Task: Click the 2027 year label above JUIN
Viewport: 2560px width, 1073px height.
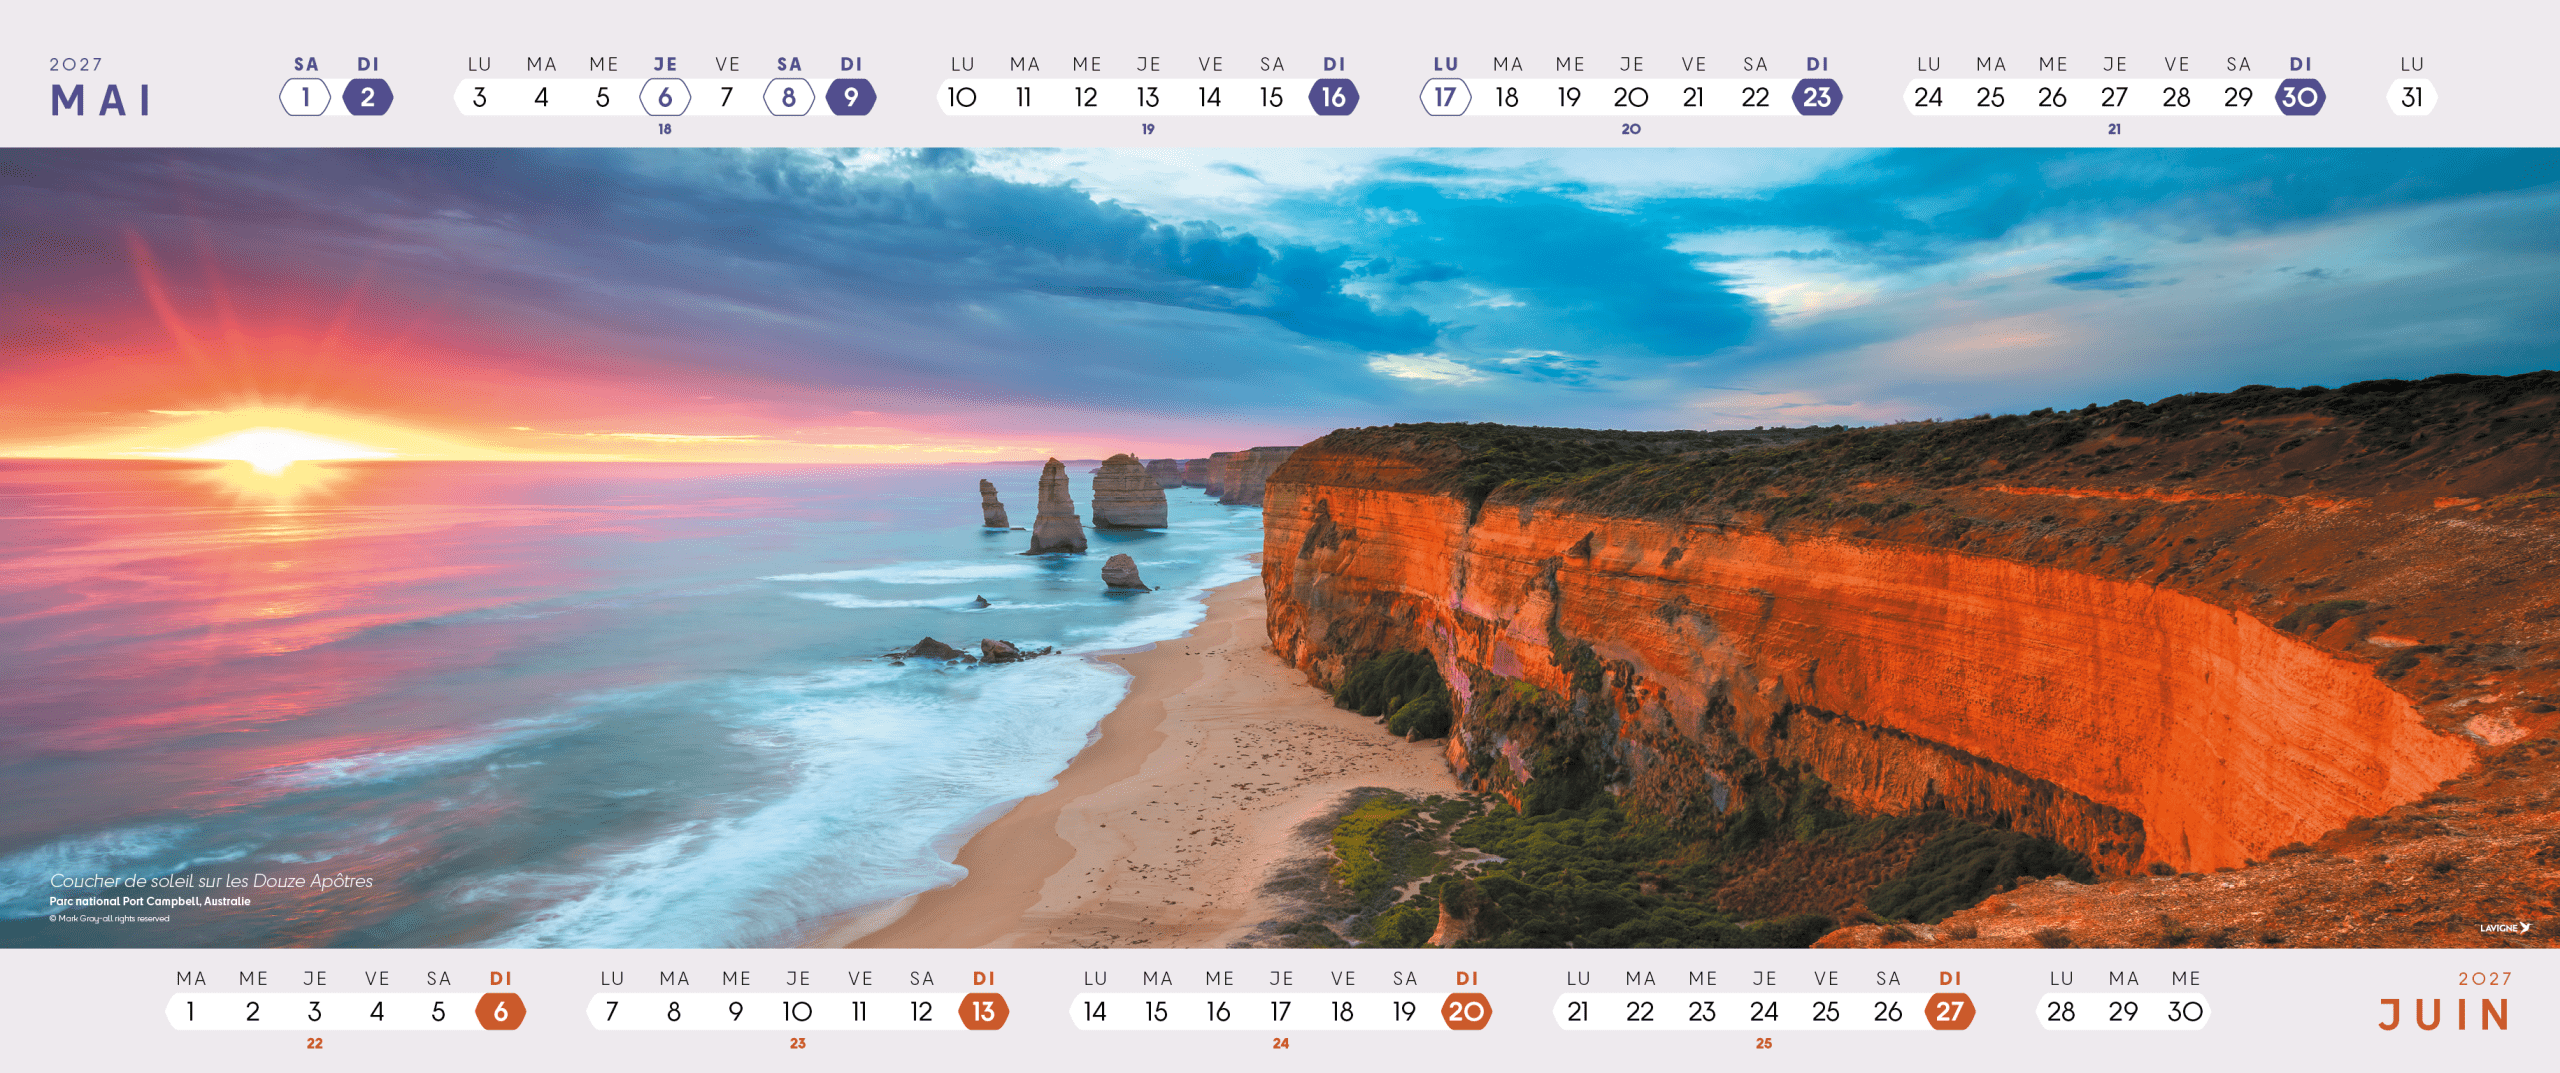Action: 2485,979
